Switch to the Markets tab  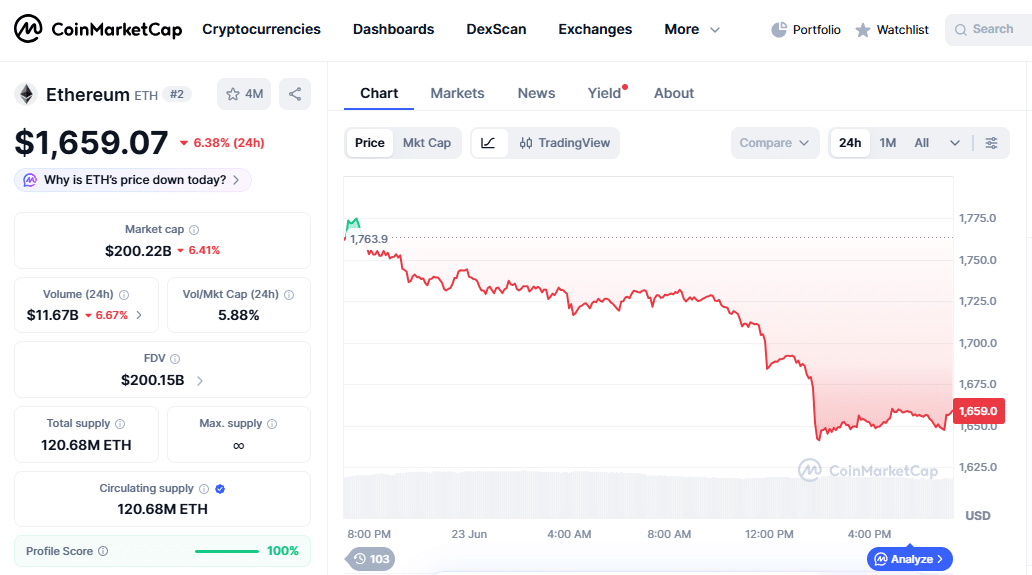click(457, 93)
